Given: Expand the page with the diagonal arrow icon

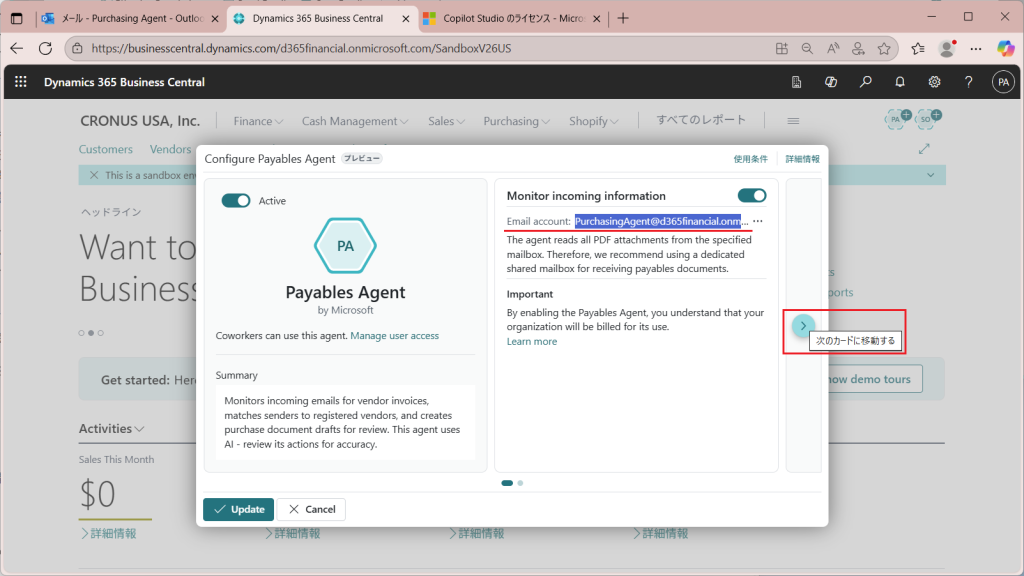Looking at the screenshot, I should [x=923, y=149].
